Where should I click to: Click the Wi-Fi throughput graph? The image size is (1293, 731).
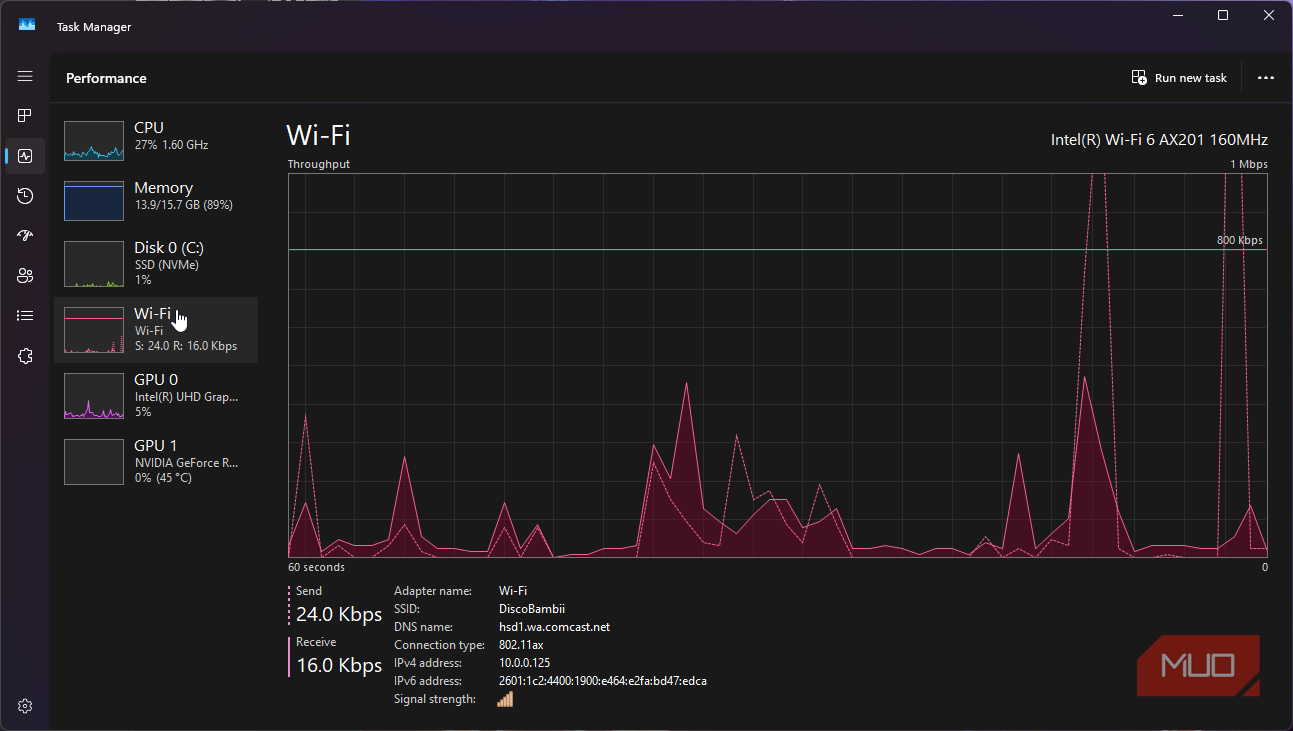[778, 365]
